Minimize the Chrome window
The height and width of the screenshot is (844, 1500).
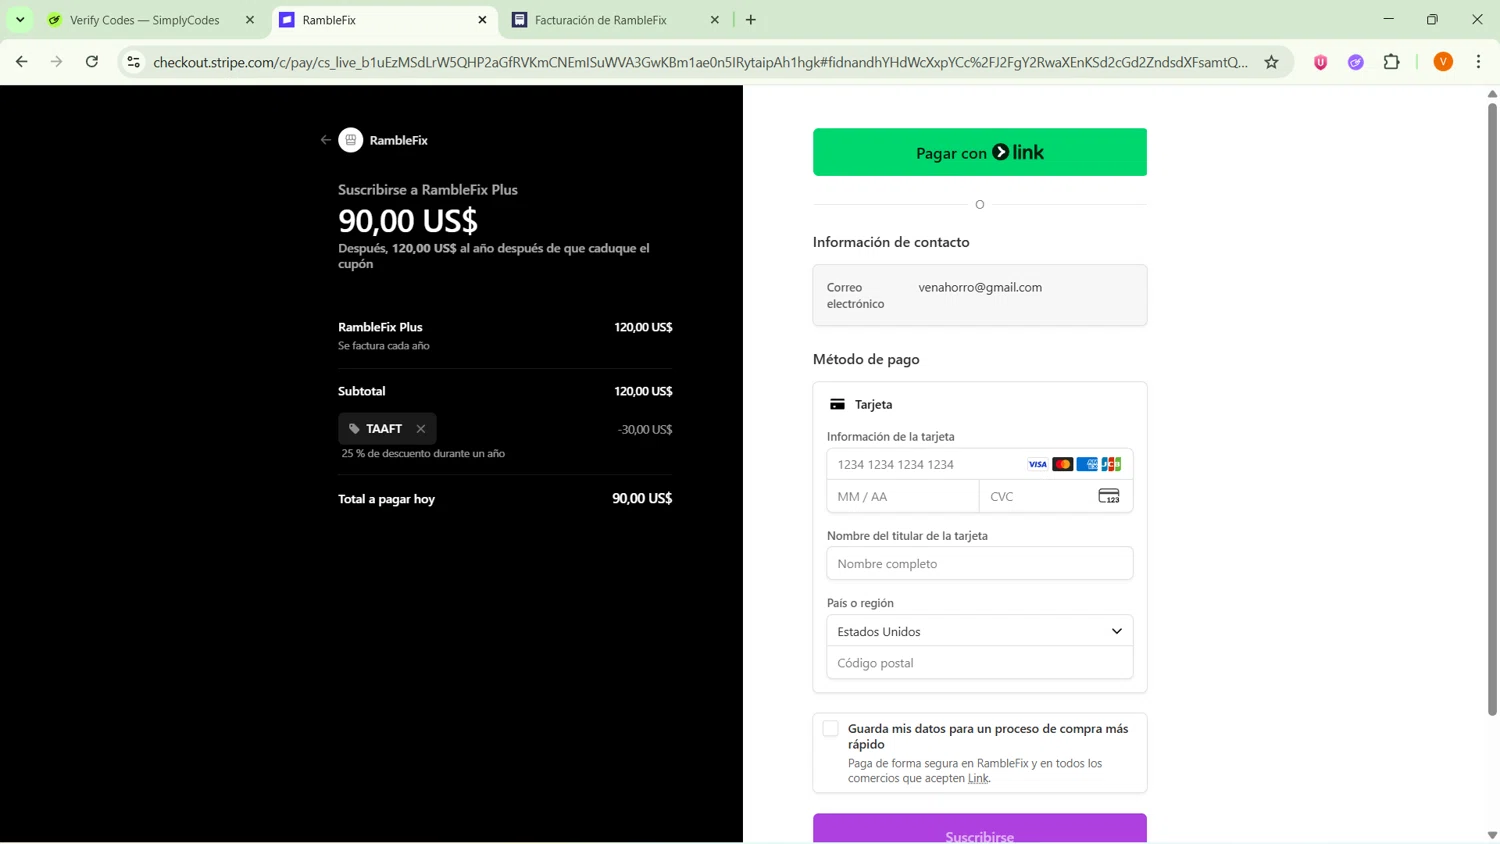tap(1388, 19)
